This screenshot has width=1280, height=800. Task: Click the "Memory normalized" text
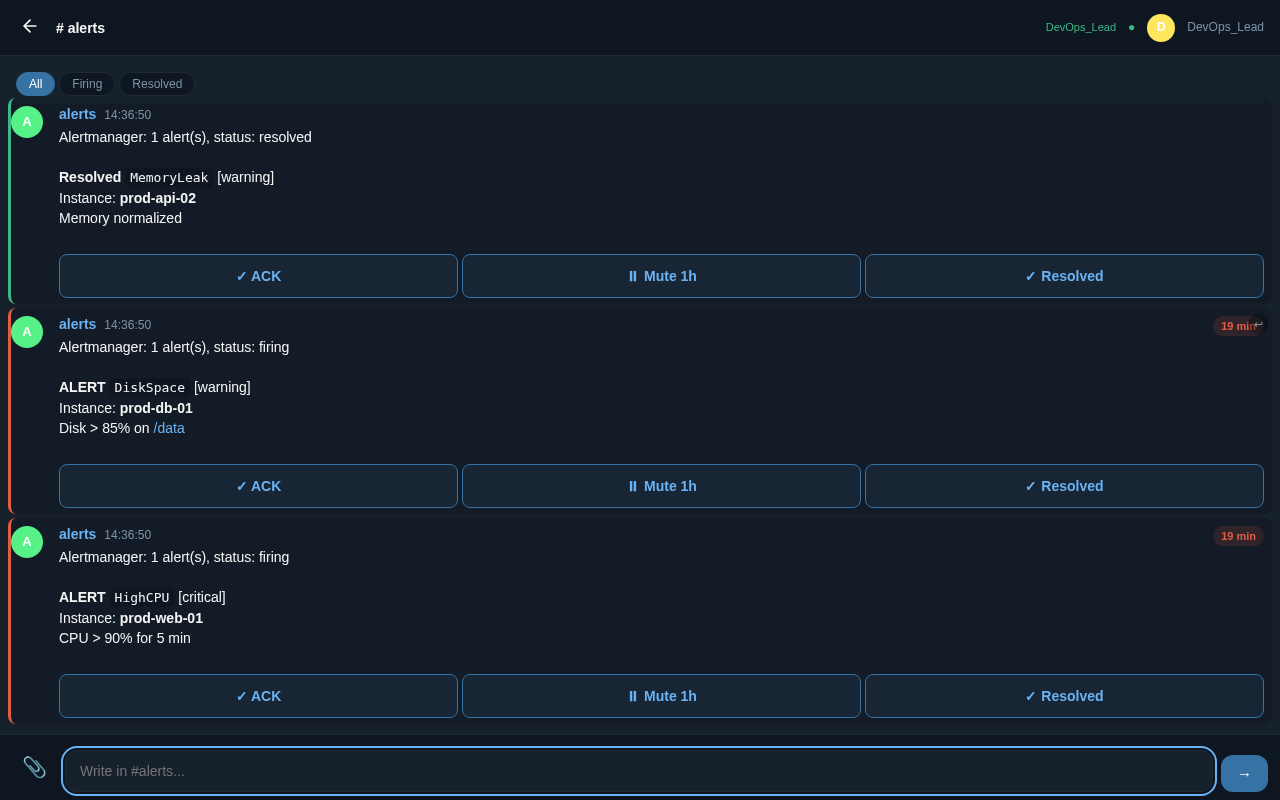coord(120,218)
